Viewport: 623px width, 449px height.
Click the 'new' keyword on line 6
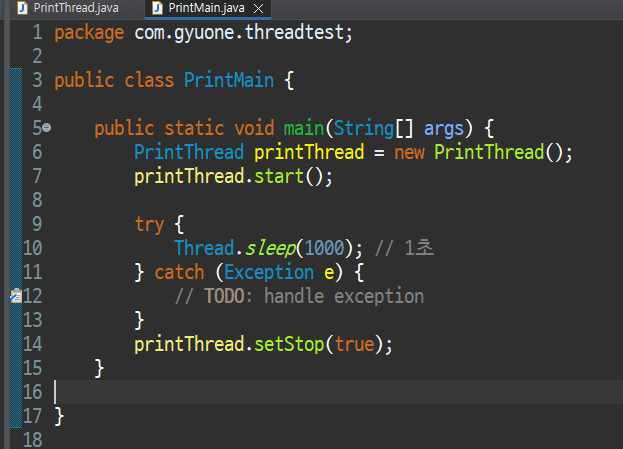(x=409, y=153)
